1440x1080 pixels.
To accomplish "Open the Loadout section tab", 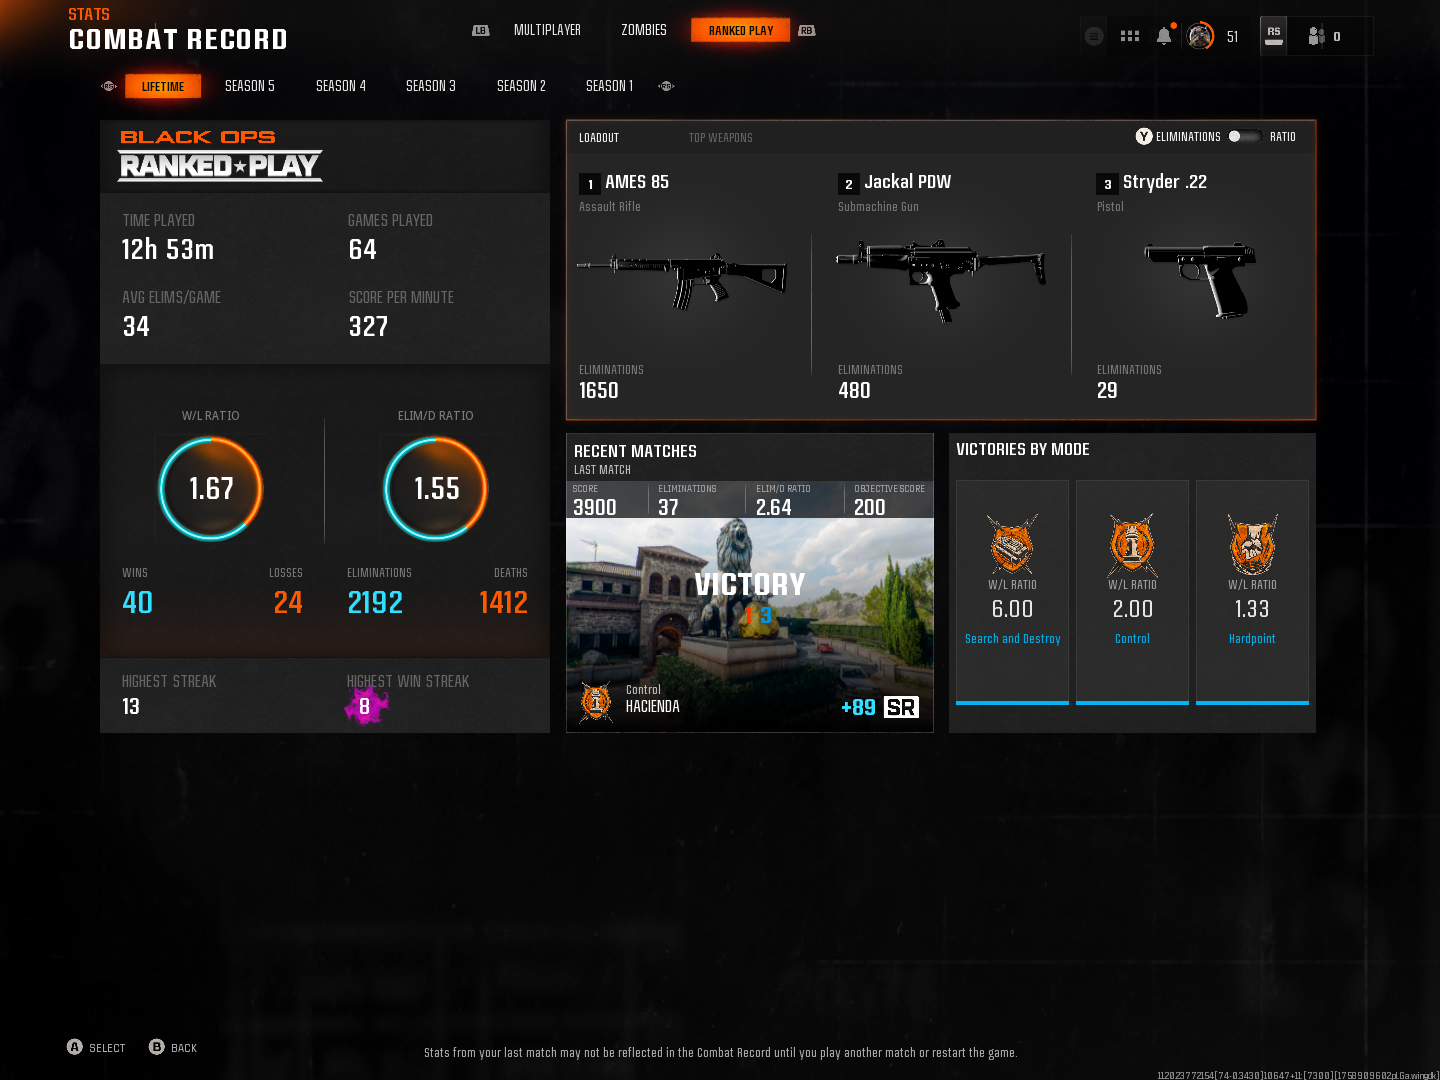I will tap(599, 138).
